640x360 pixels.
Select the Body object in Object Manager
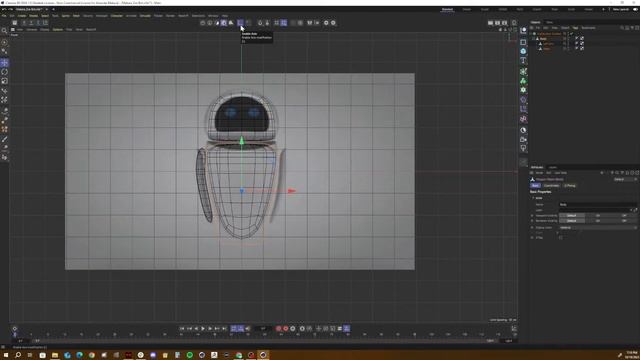coord(543,39)
